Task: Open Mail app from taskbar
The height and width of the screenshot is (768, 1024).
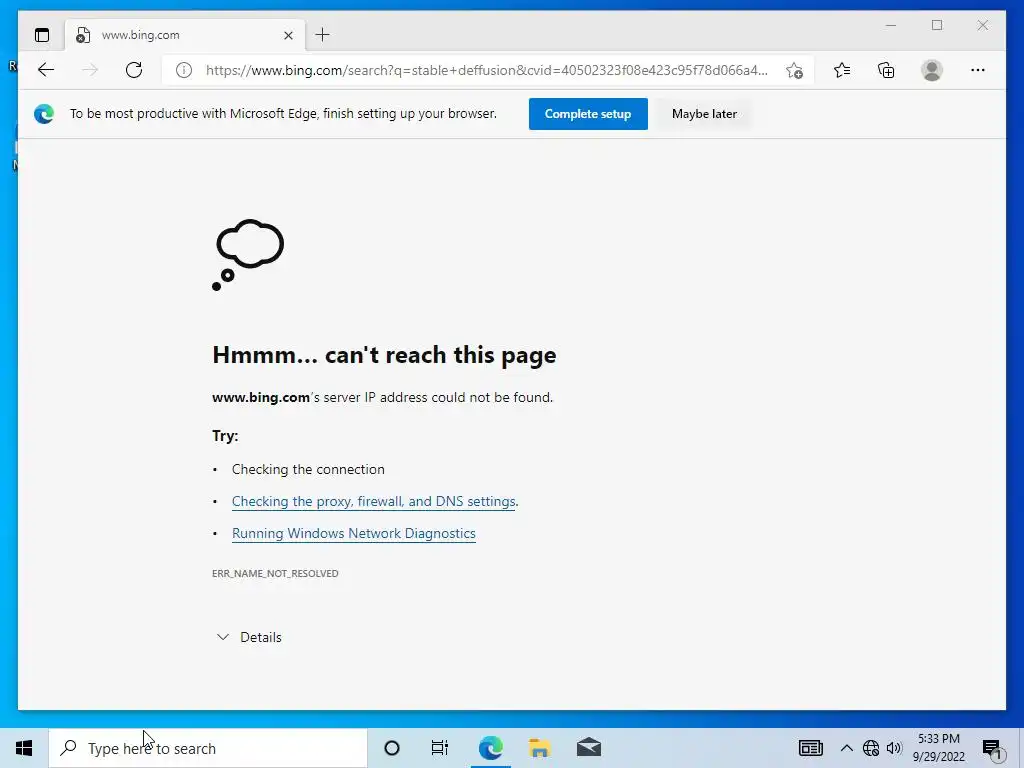Action: [588, 748]
